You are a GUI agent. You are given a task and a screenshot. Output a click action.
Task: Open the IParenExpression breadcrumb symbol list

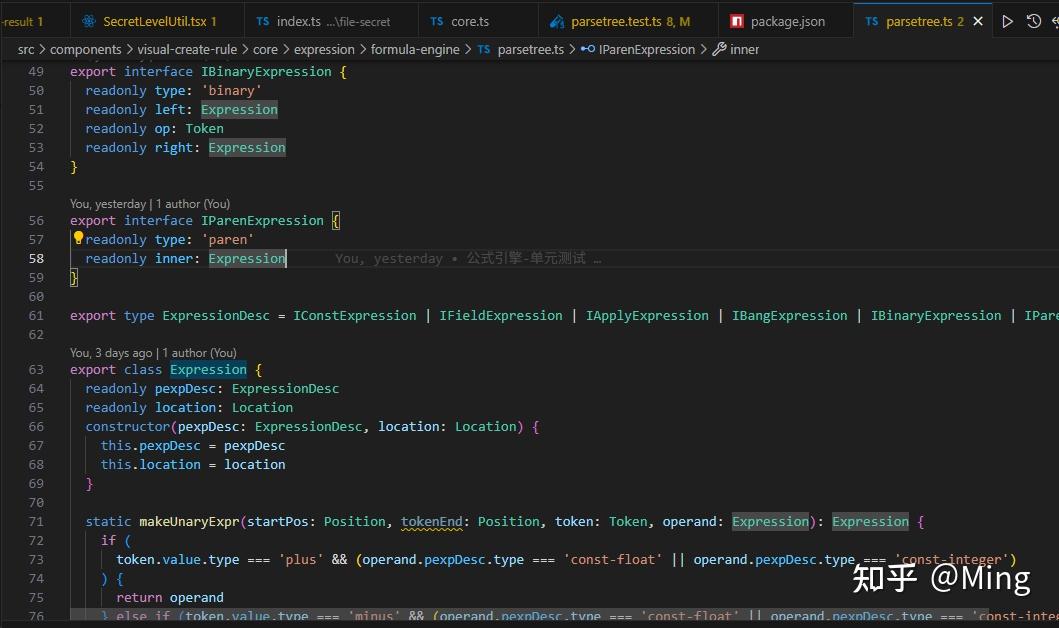[646, 49]
